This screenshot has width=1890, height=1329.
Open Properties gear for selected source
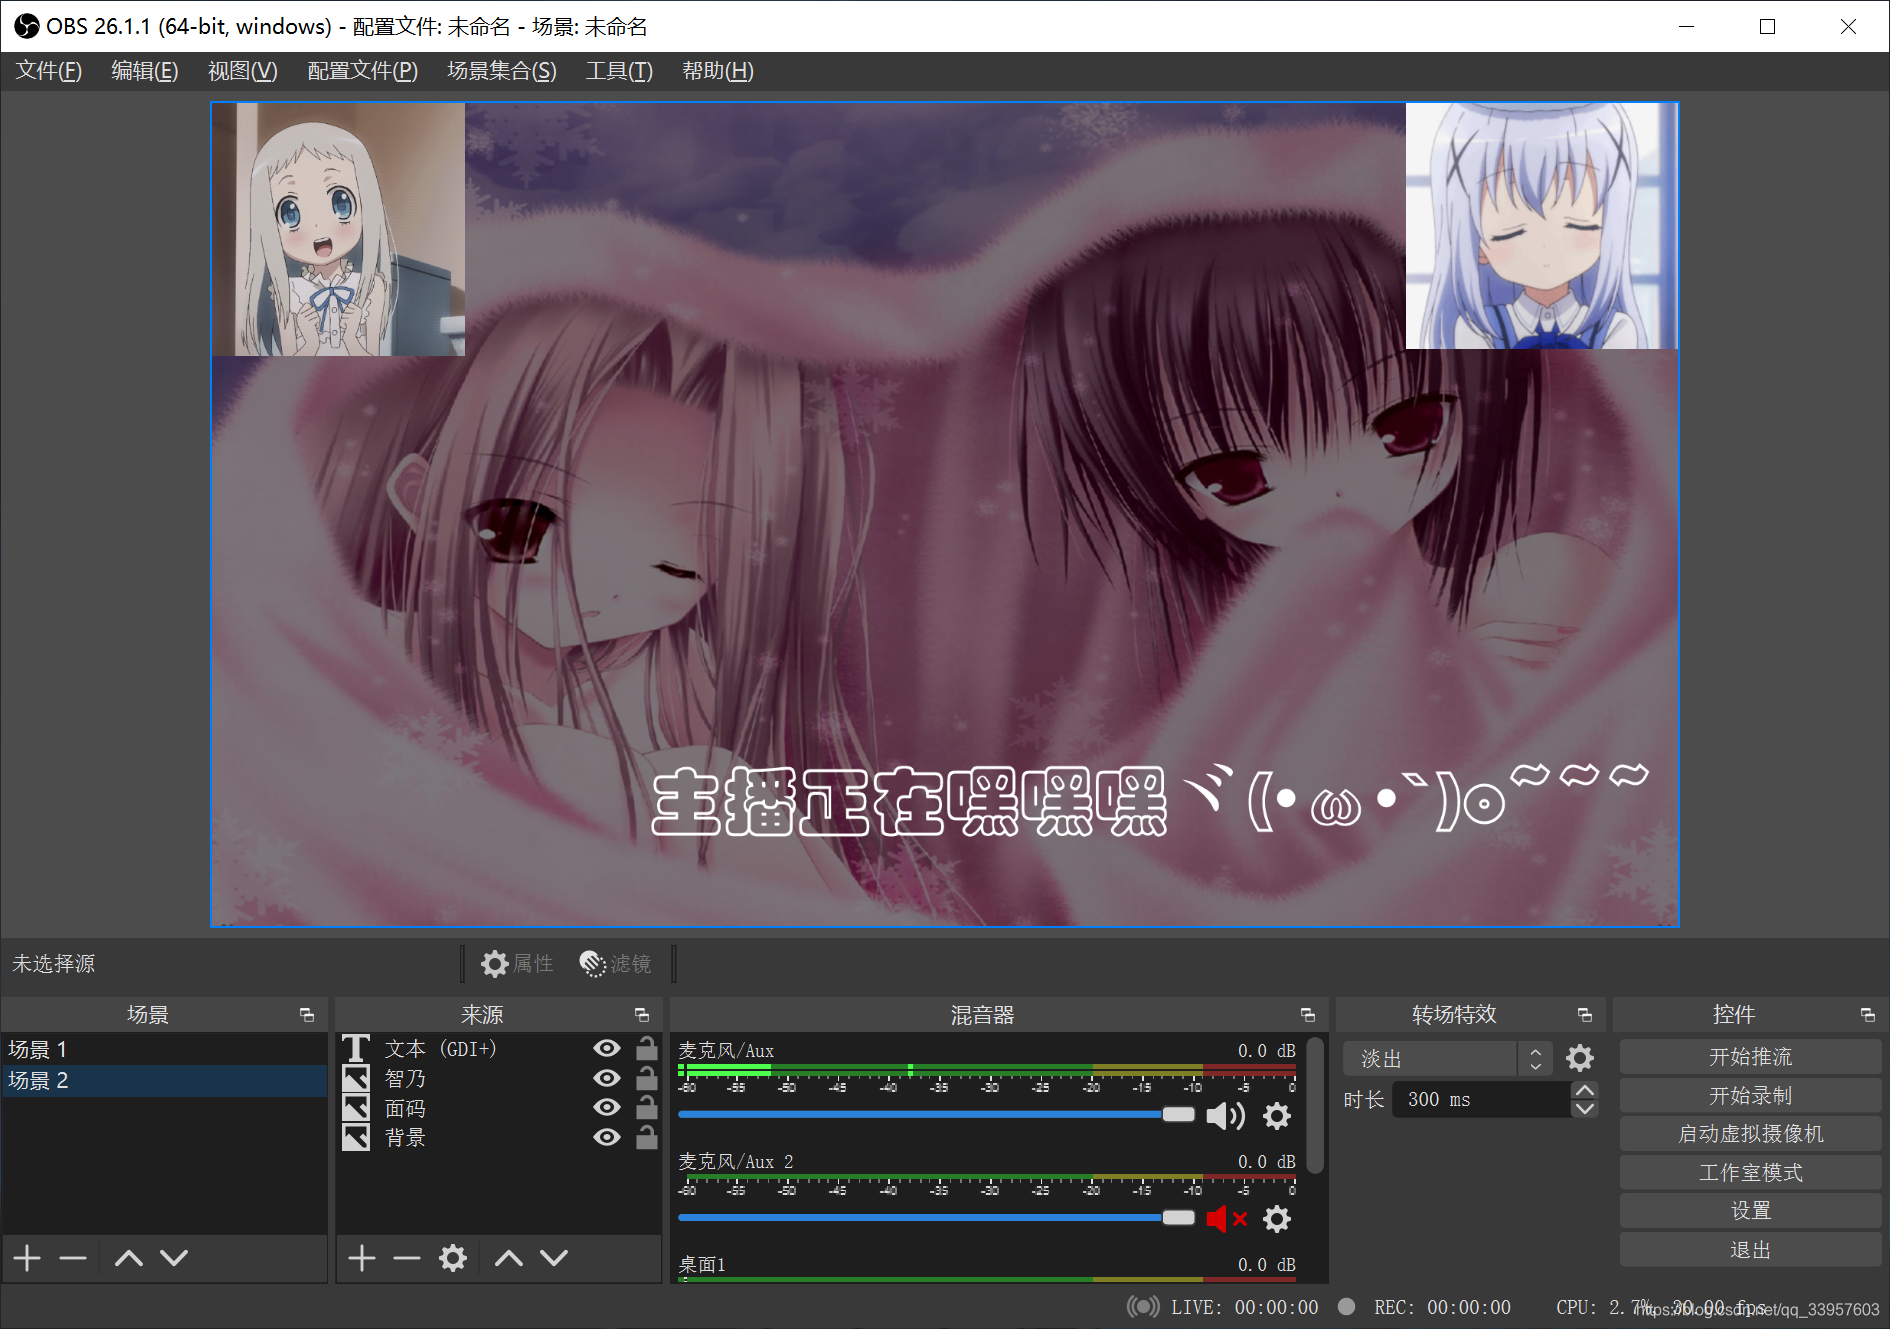point(517,963)
